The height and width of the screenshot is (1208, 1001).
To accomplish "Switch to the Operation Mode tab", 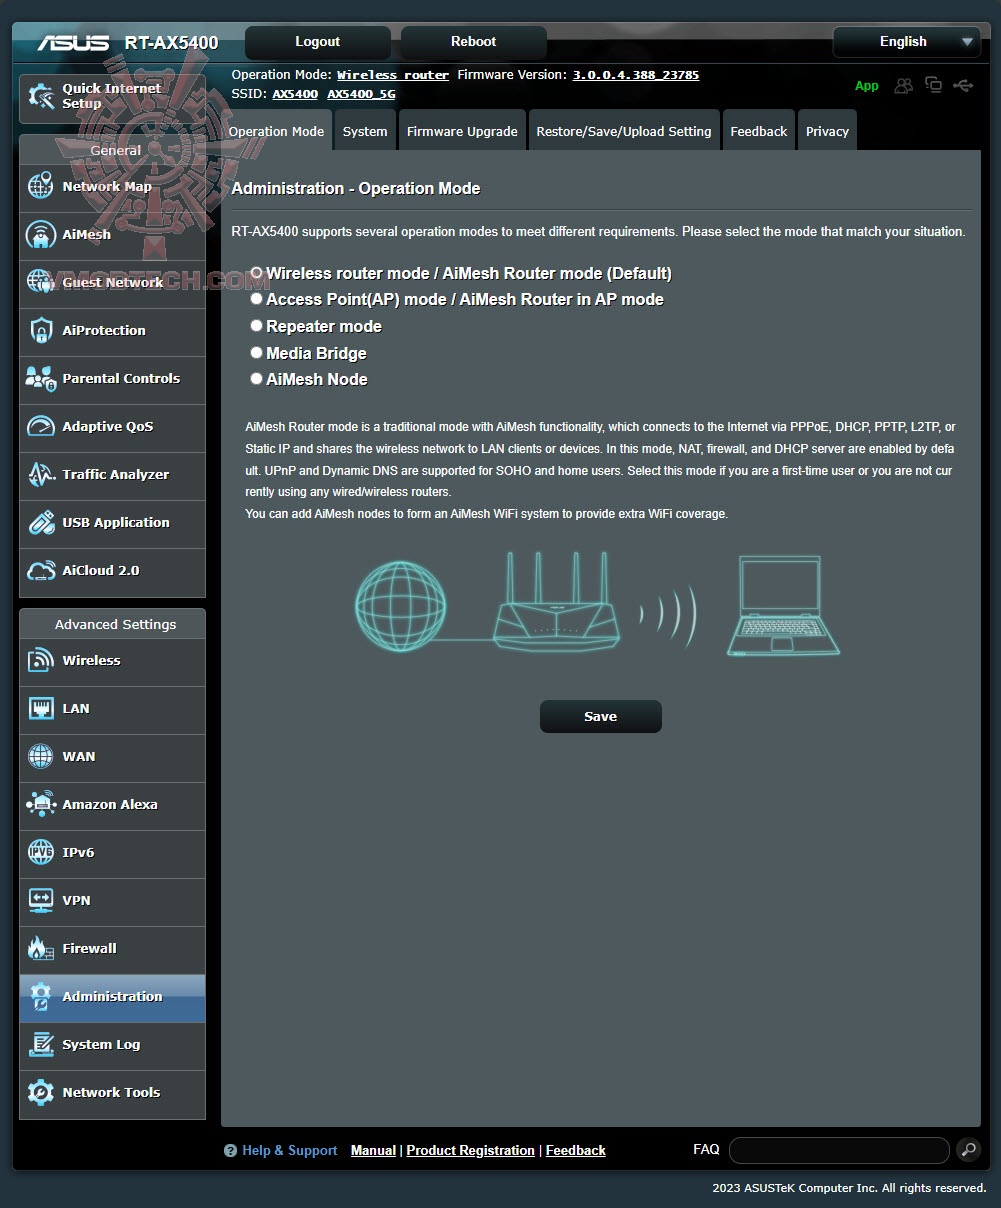I will [x=276, y=131].
